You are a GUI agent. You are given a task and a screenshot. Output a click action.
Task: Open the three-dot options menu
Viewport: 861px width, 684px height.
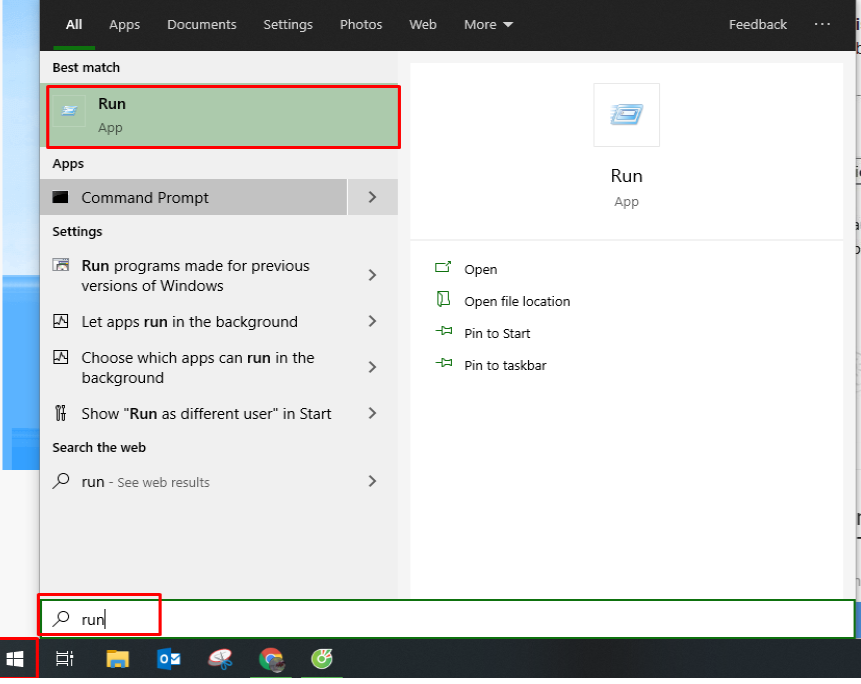point(822,24)
